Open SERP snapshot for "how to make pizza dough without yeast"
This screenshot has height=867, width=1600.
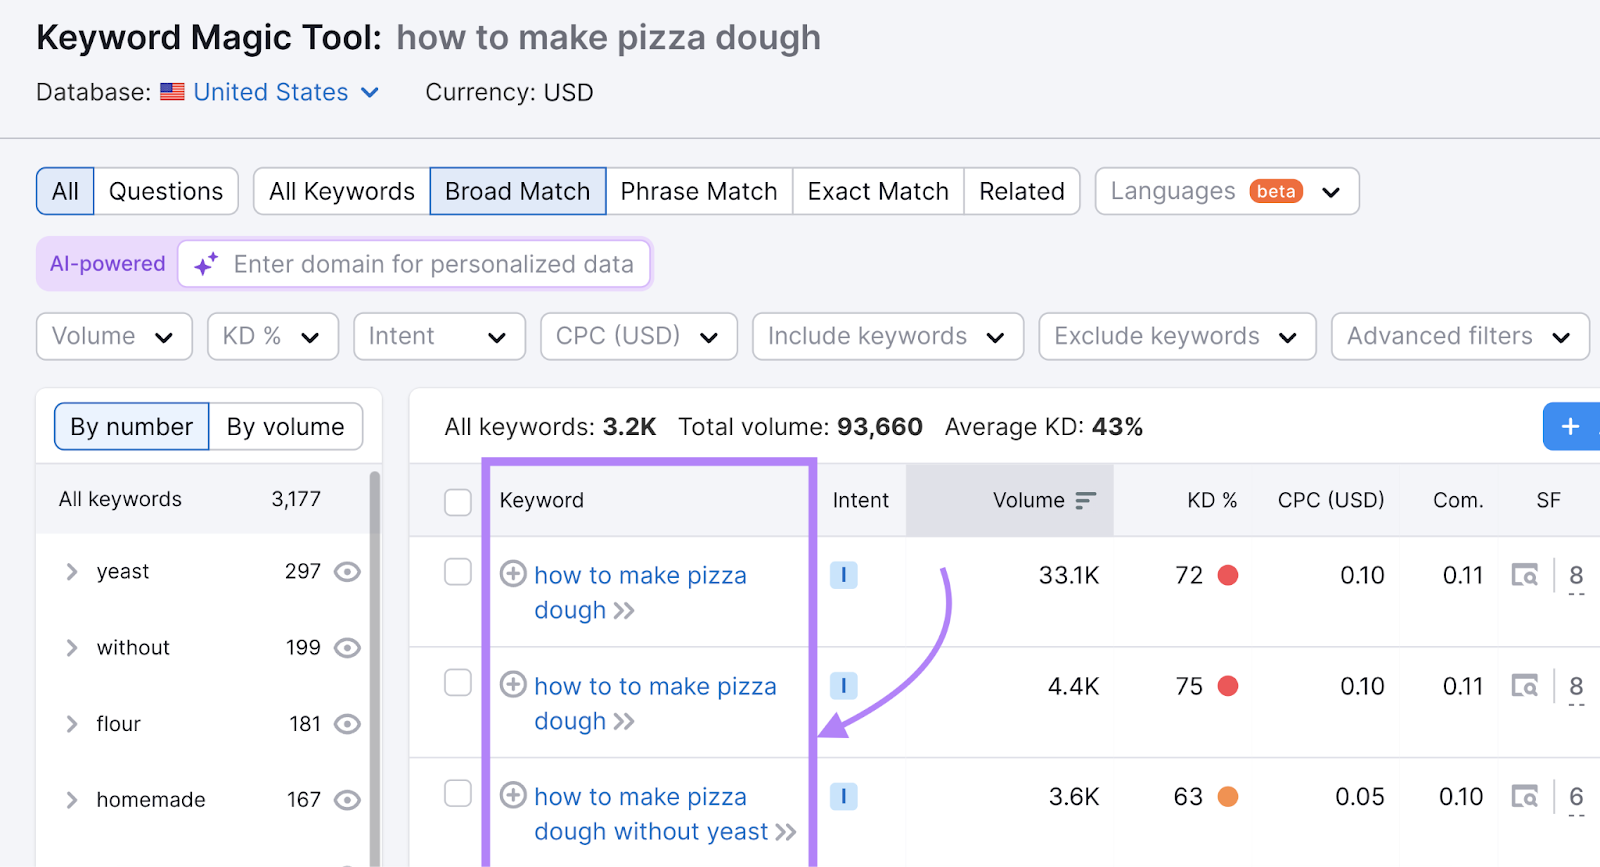1524,796
